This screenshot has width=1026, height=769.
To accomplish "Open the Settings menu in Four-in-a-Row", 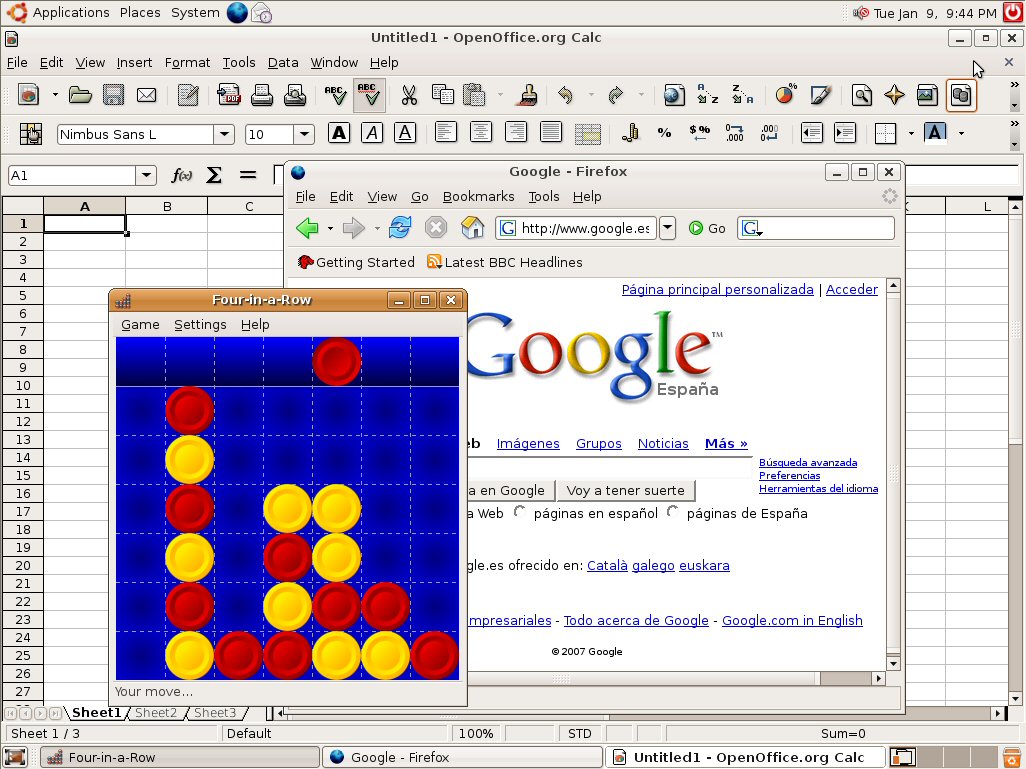I will tap(200, 325).
